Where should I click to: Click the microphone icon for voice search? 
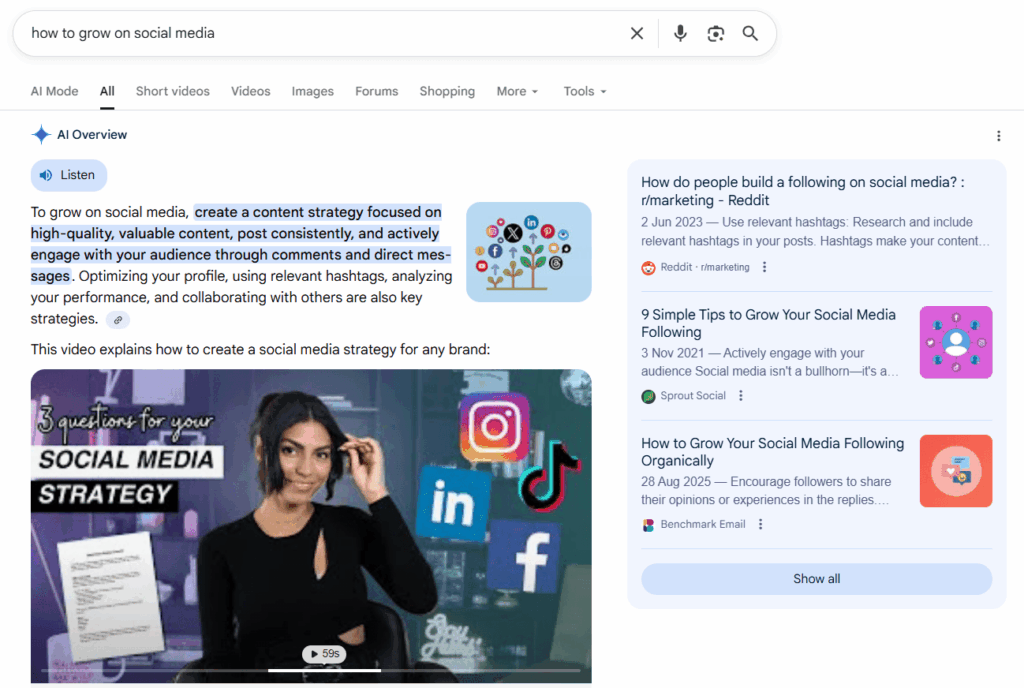680,33
